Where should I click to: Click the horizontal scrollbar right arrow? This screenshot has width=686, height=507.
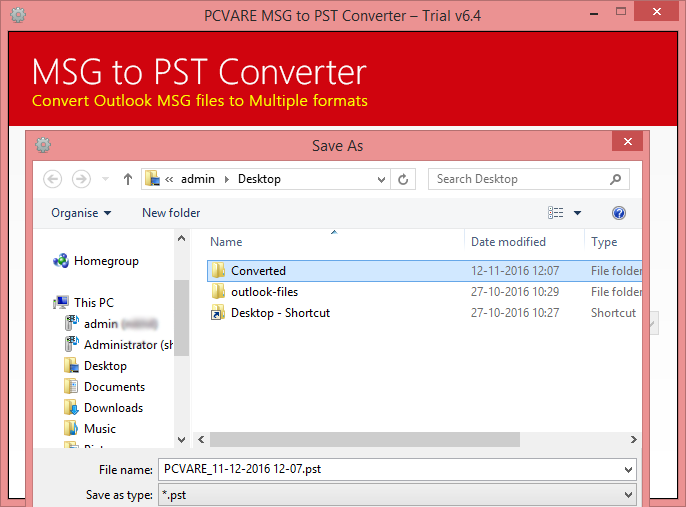[x=634, y=440]
